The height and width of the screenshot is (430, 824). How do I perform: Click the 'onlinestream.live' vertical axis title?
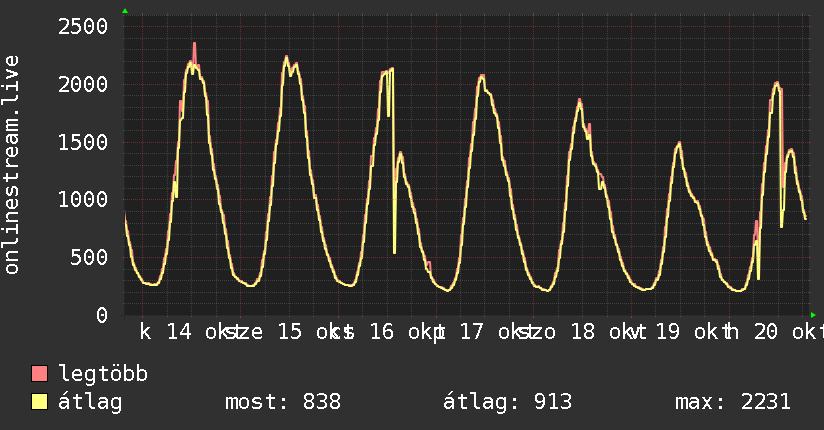(11, 165)
